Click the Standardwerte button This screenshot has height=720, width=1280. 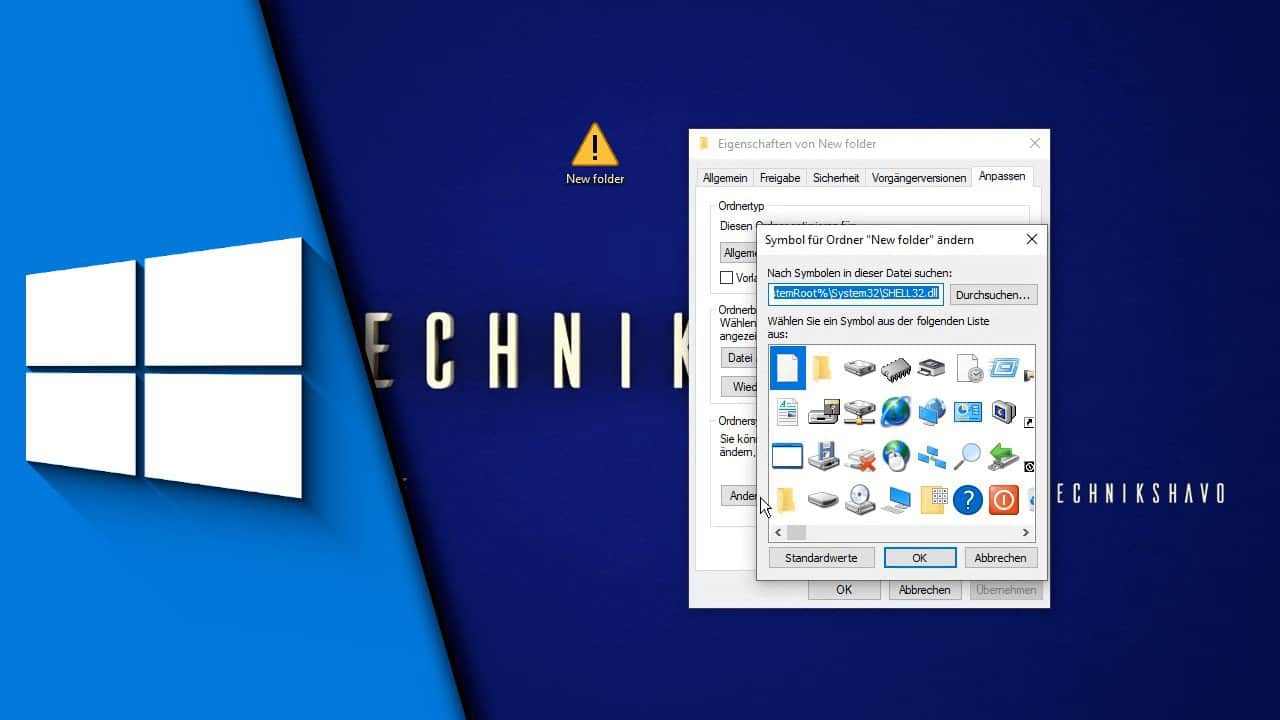coord(821,558)
